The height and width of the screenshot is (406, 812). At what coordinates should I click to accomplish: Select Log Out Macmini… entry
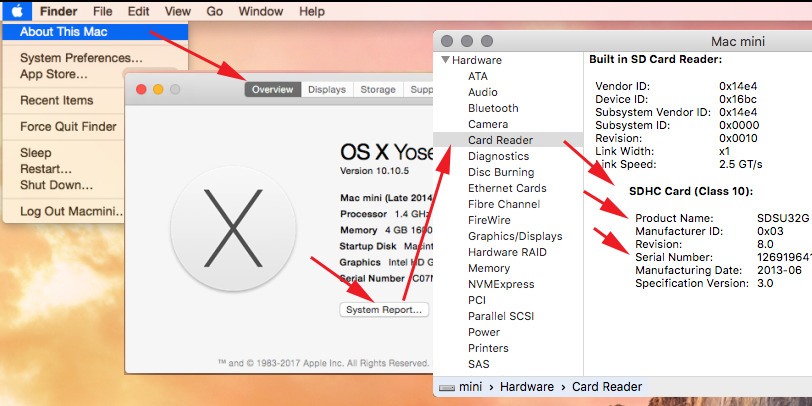pyautogui.click(x=72, y=211)
